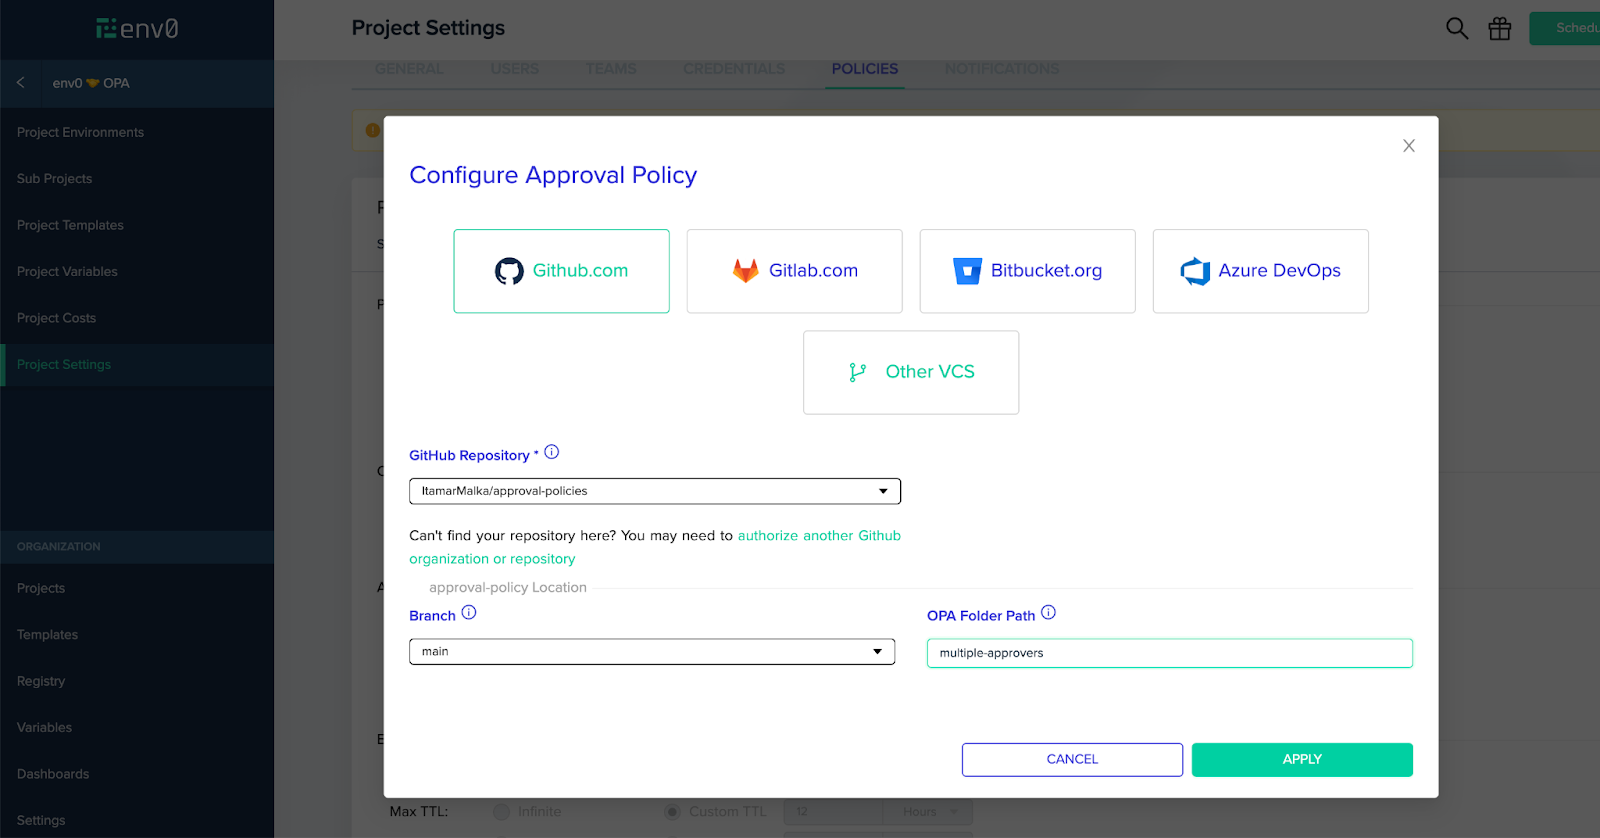This screenshot has height=838, width=1600.
Task: Switch to the POLICIES tab
Action: tap(865, 69)
